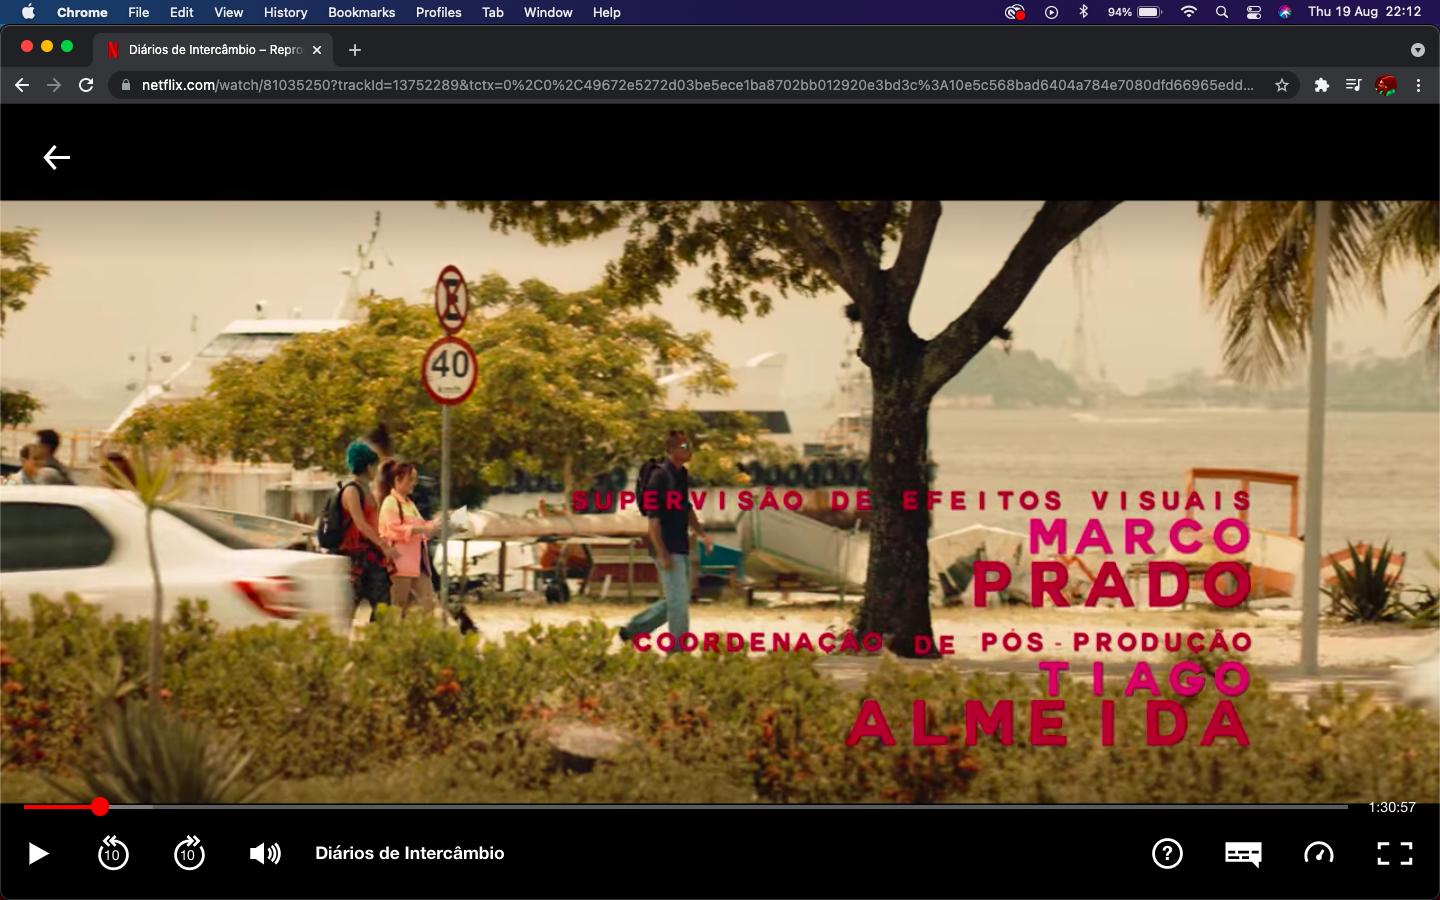This screenshot has width=1440, height=900.
Task: Click the remaining time 1:30:57
Action: point(1392,807)
